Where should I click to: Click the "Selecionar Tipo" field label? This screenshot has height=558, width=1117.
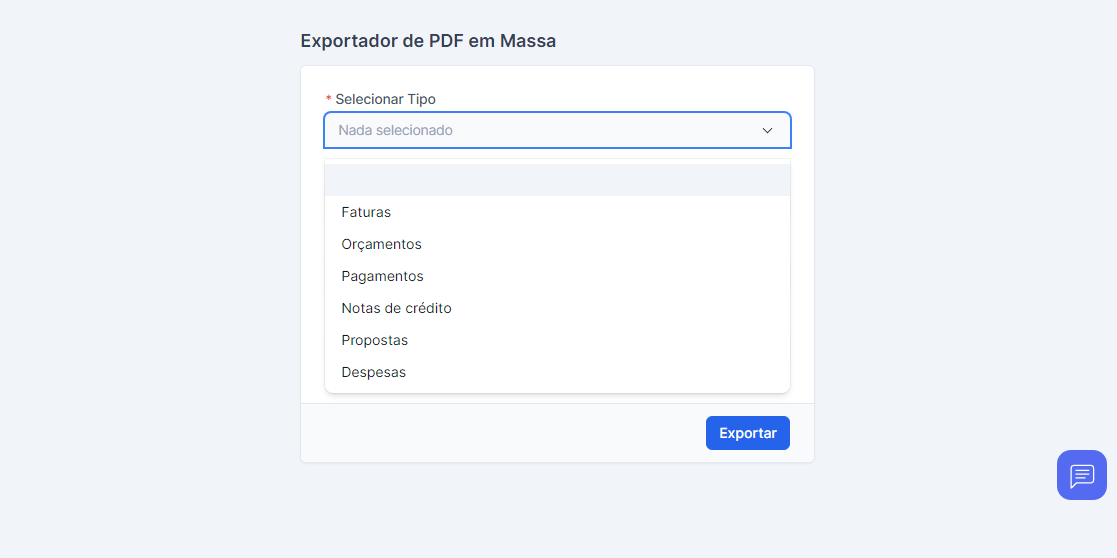385,99
